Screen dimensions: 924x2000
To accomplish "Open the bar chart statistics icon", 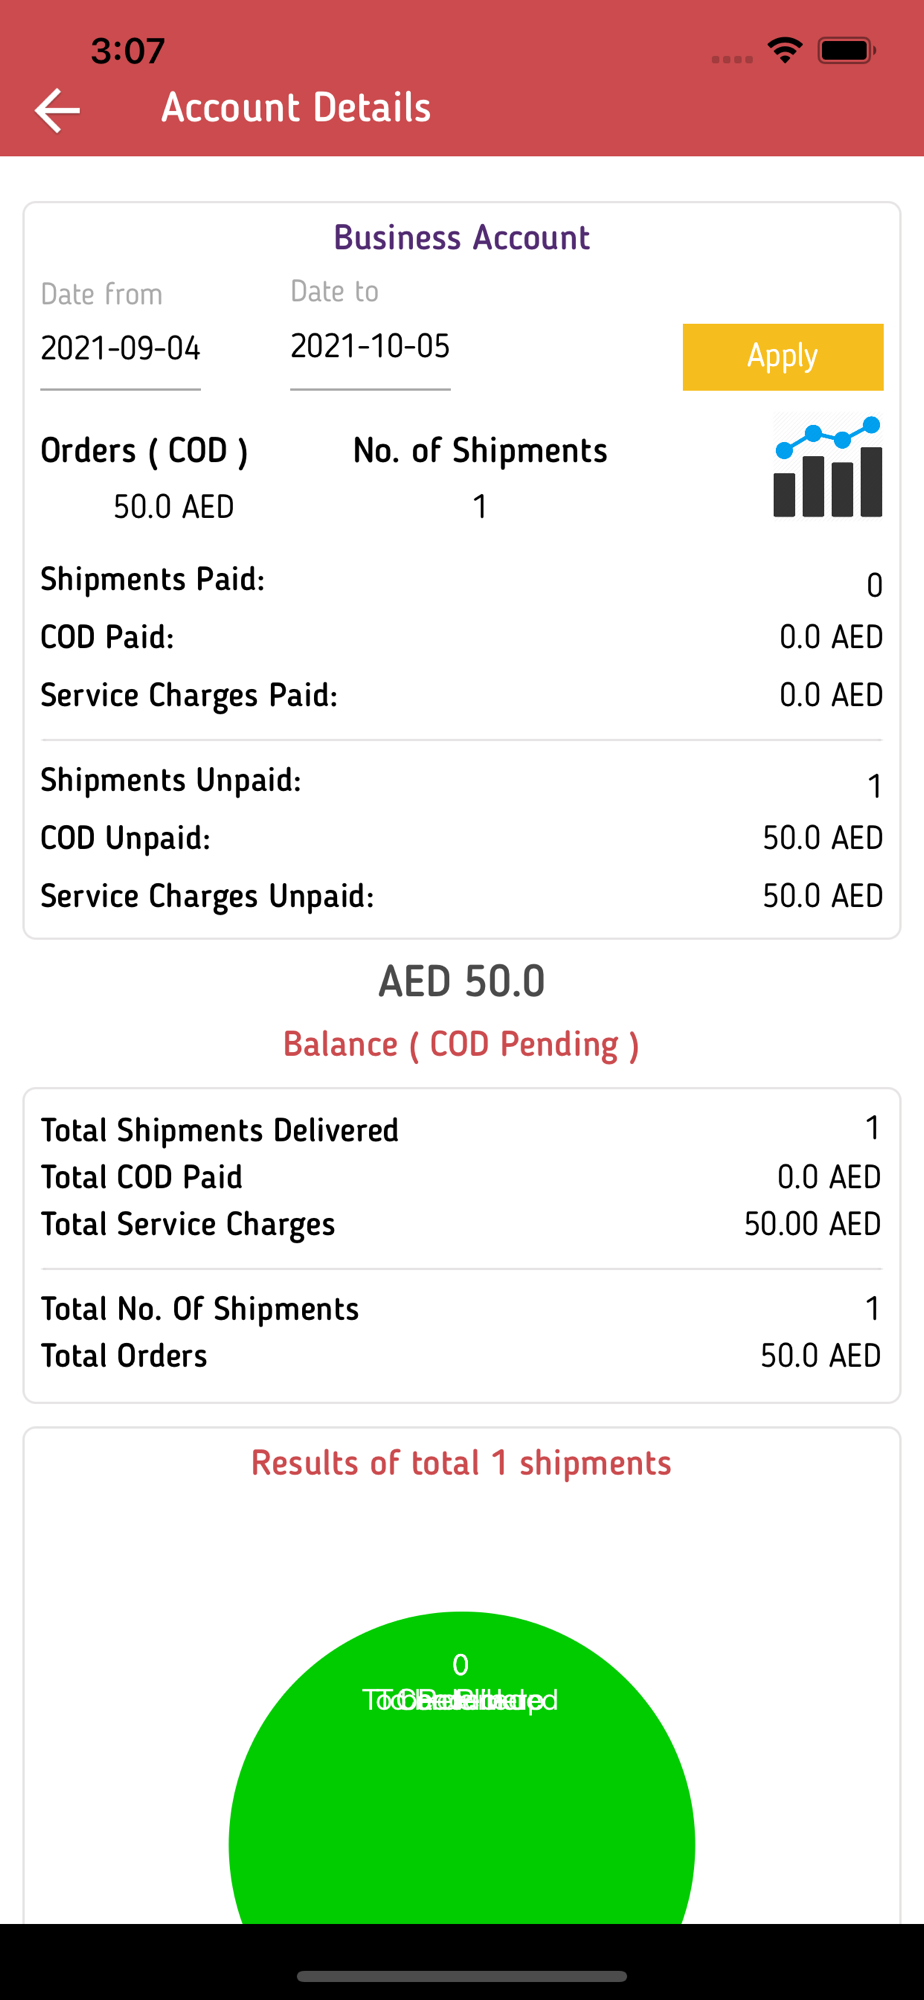I will (x=828, y=467).
